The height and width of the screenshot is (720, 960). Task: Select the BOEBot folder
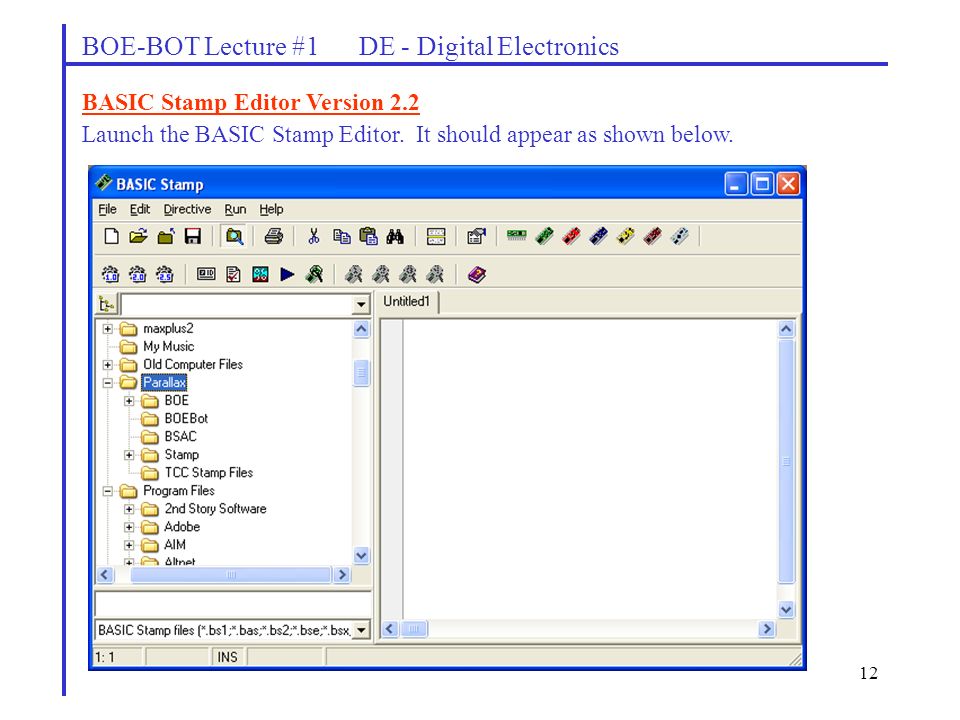[186, 419]
